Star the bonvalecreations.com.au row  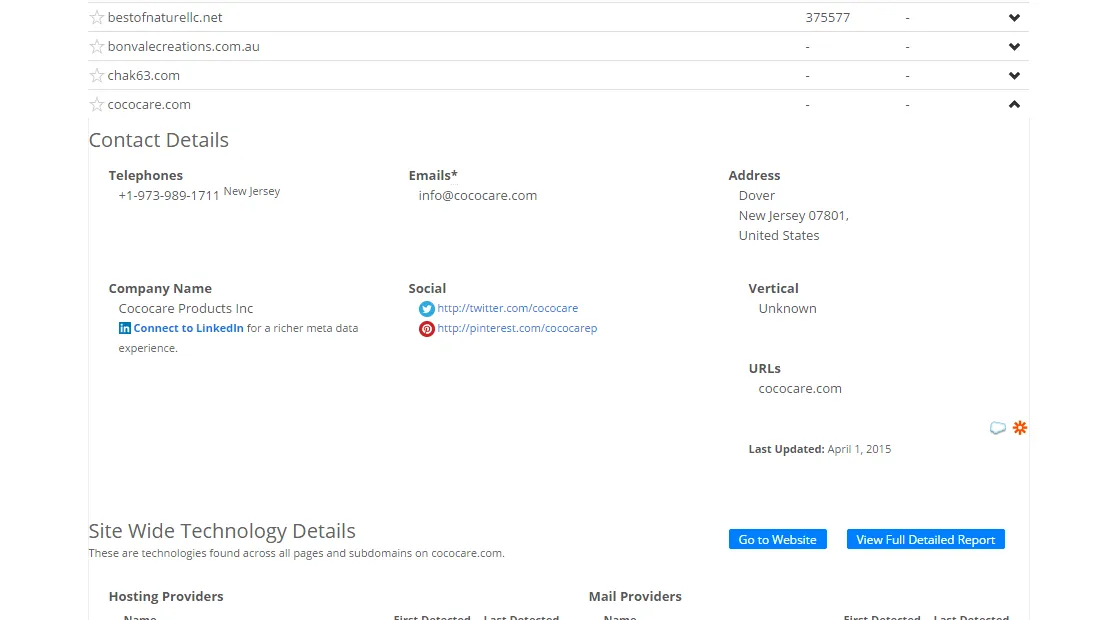click(x=97, y=46)
